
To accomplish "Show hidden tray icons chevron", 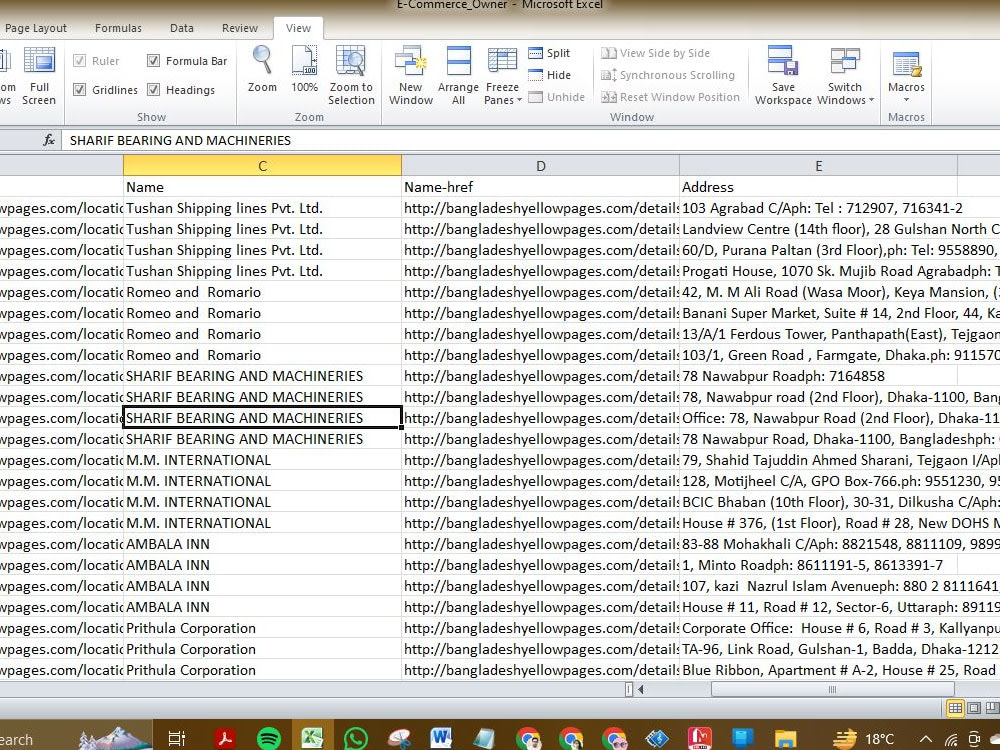I will pyautogui.click(x=925, y=739).
